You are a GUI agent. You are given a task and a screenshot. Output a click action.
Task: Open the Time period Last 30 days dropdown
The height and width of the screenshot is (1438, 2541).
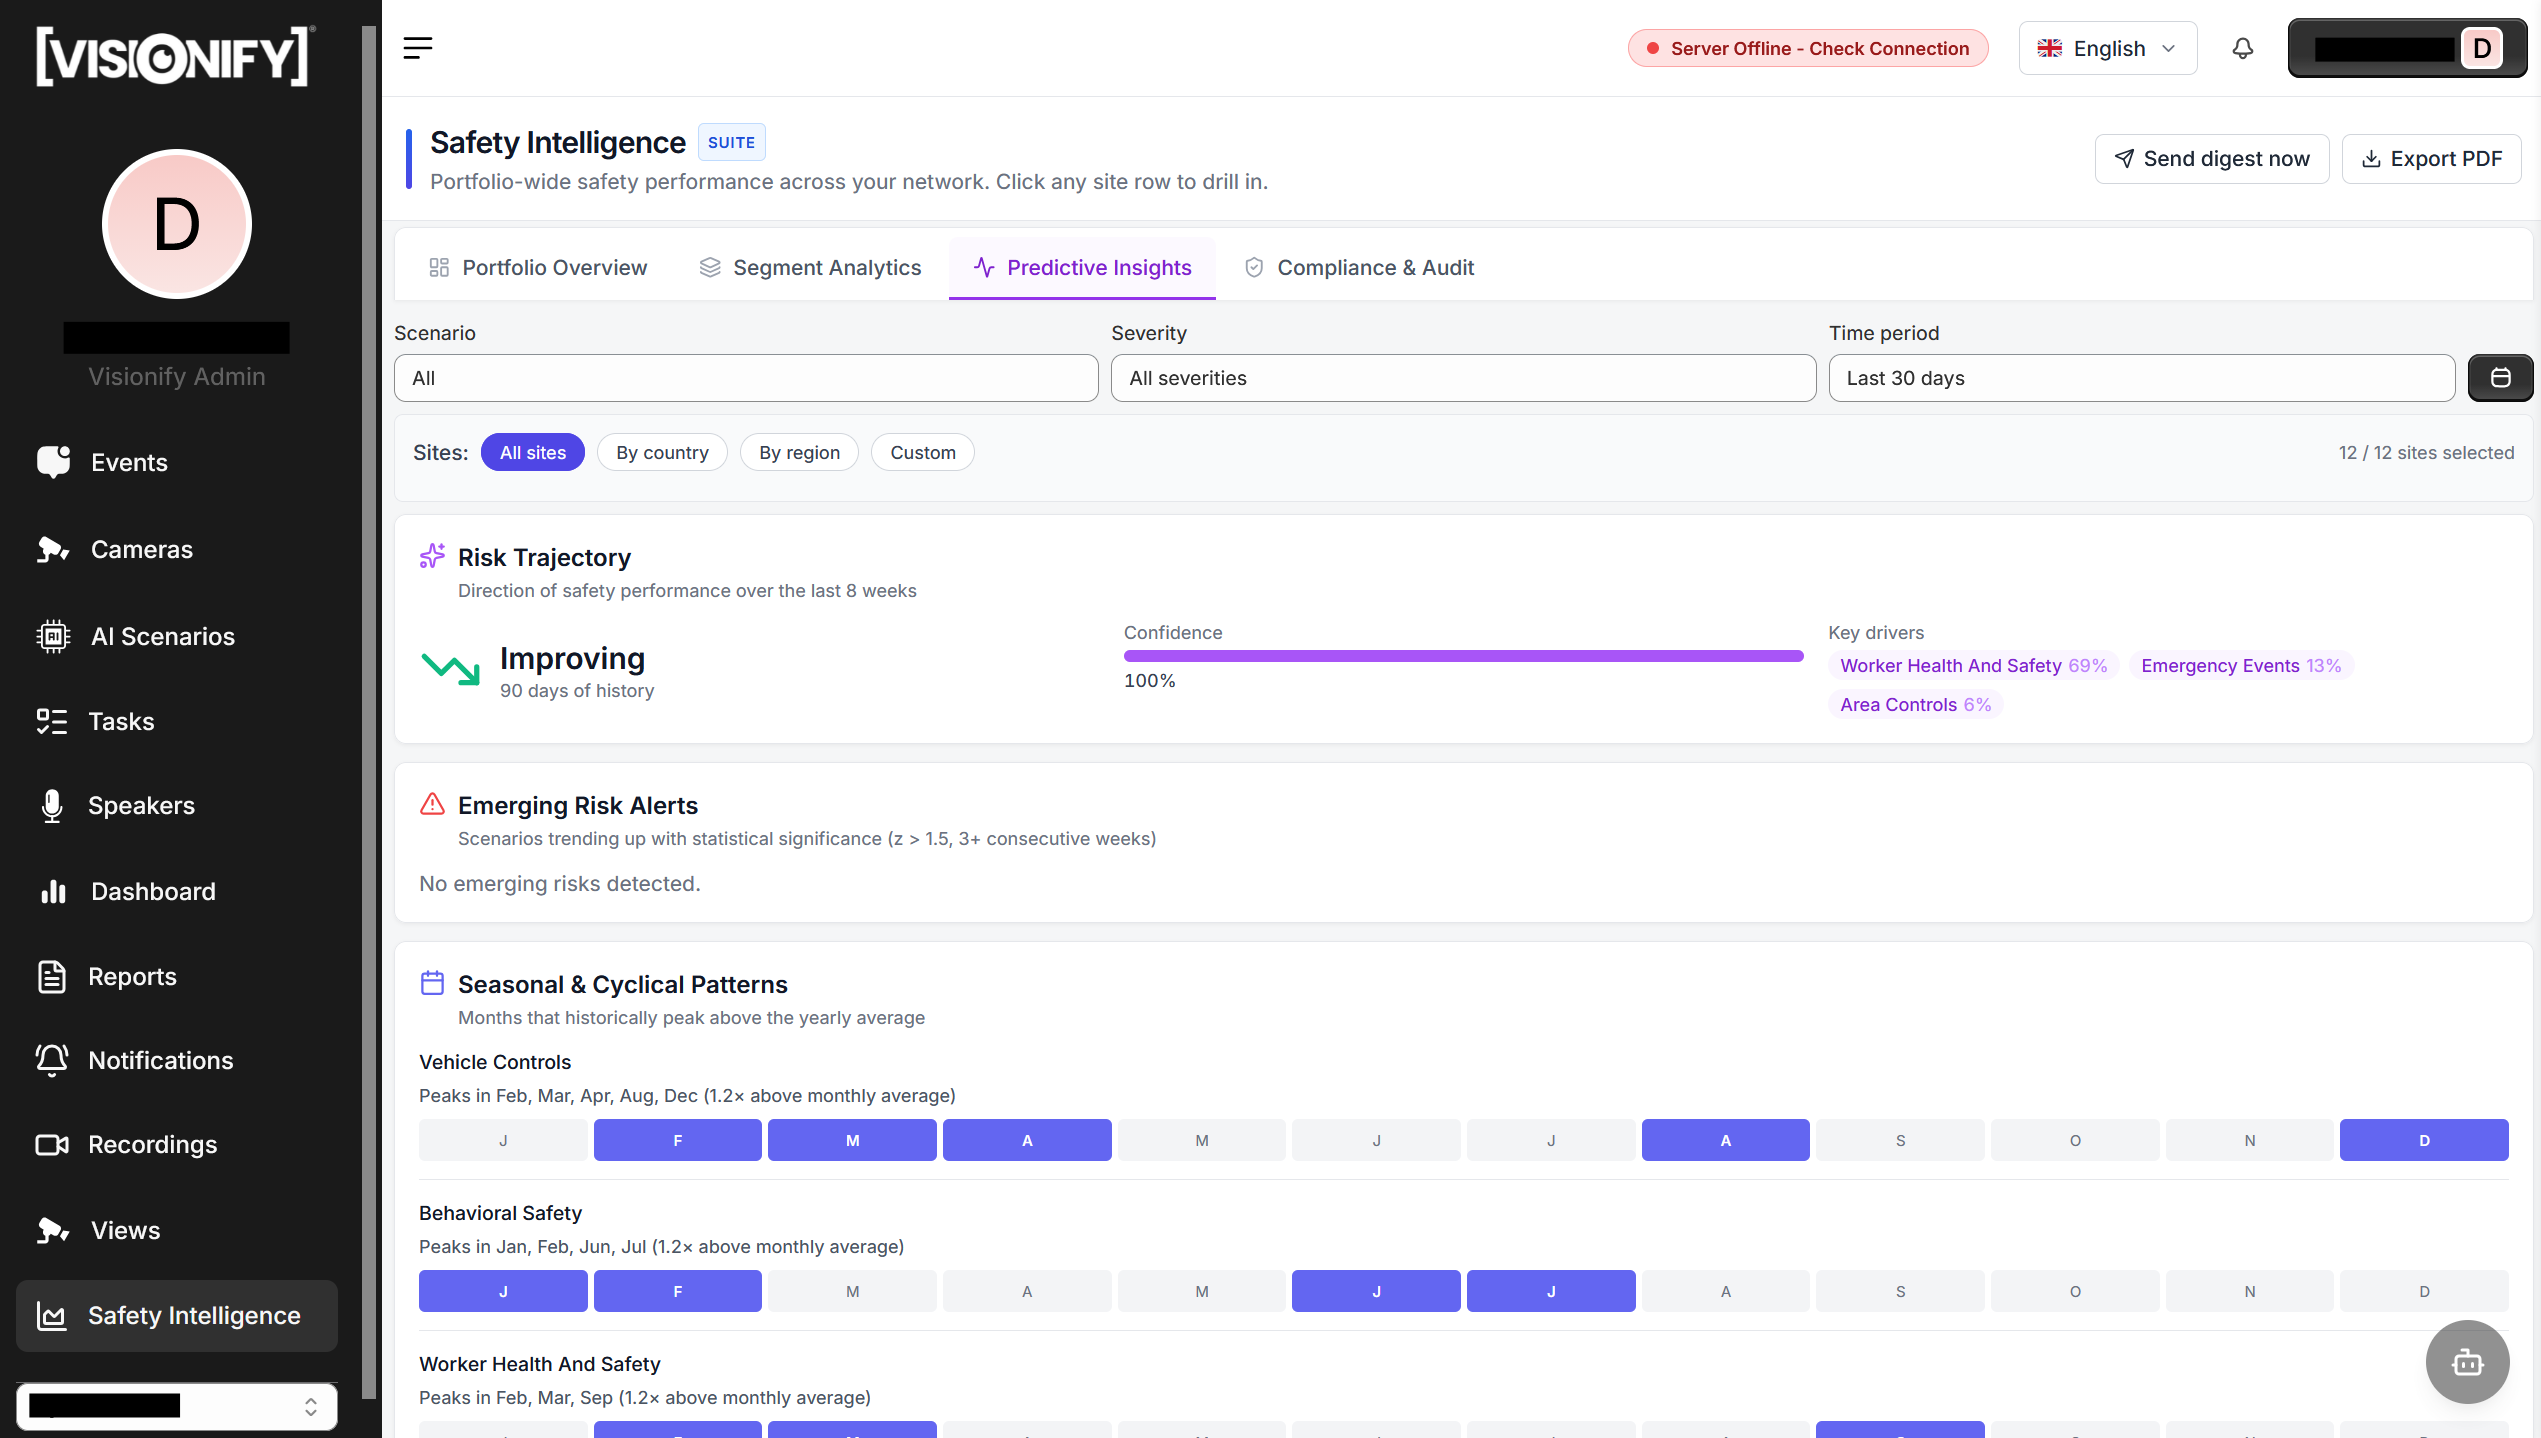[x=2141, y=378]
